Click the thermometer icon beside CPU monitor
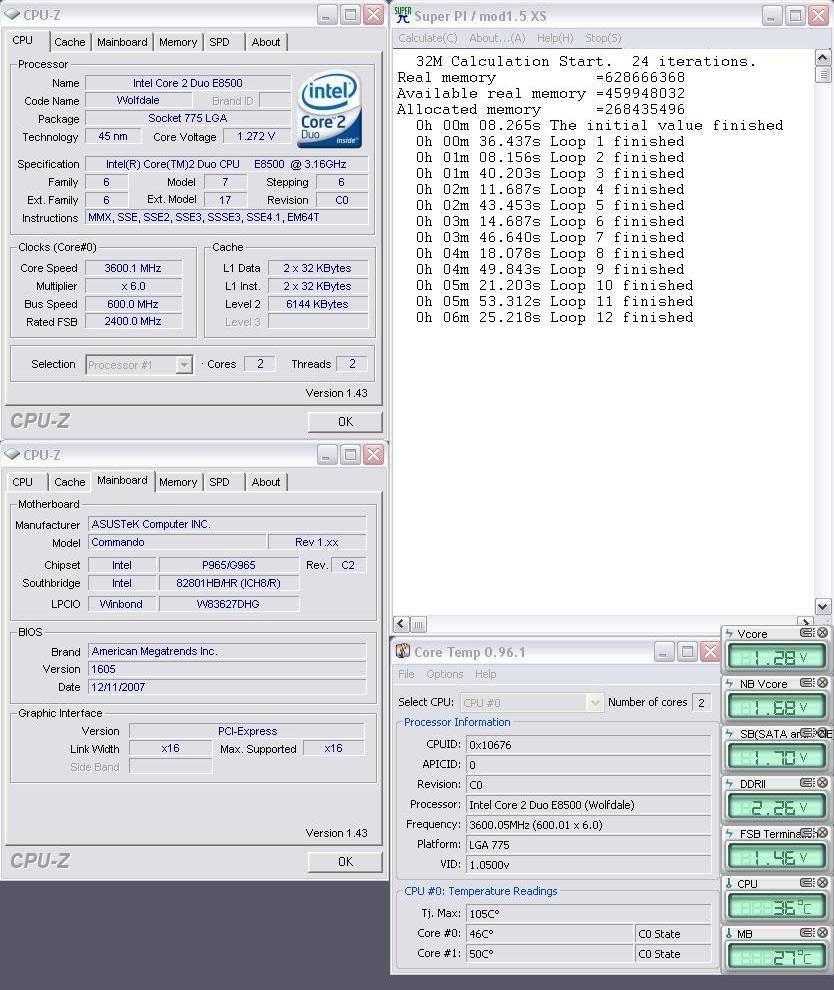Viewport: 834px width, 990px height. click(729, 883)
